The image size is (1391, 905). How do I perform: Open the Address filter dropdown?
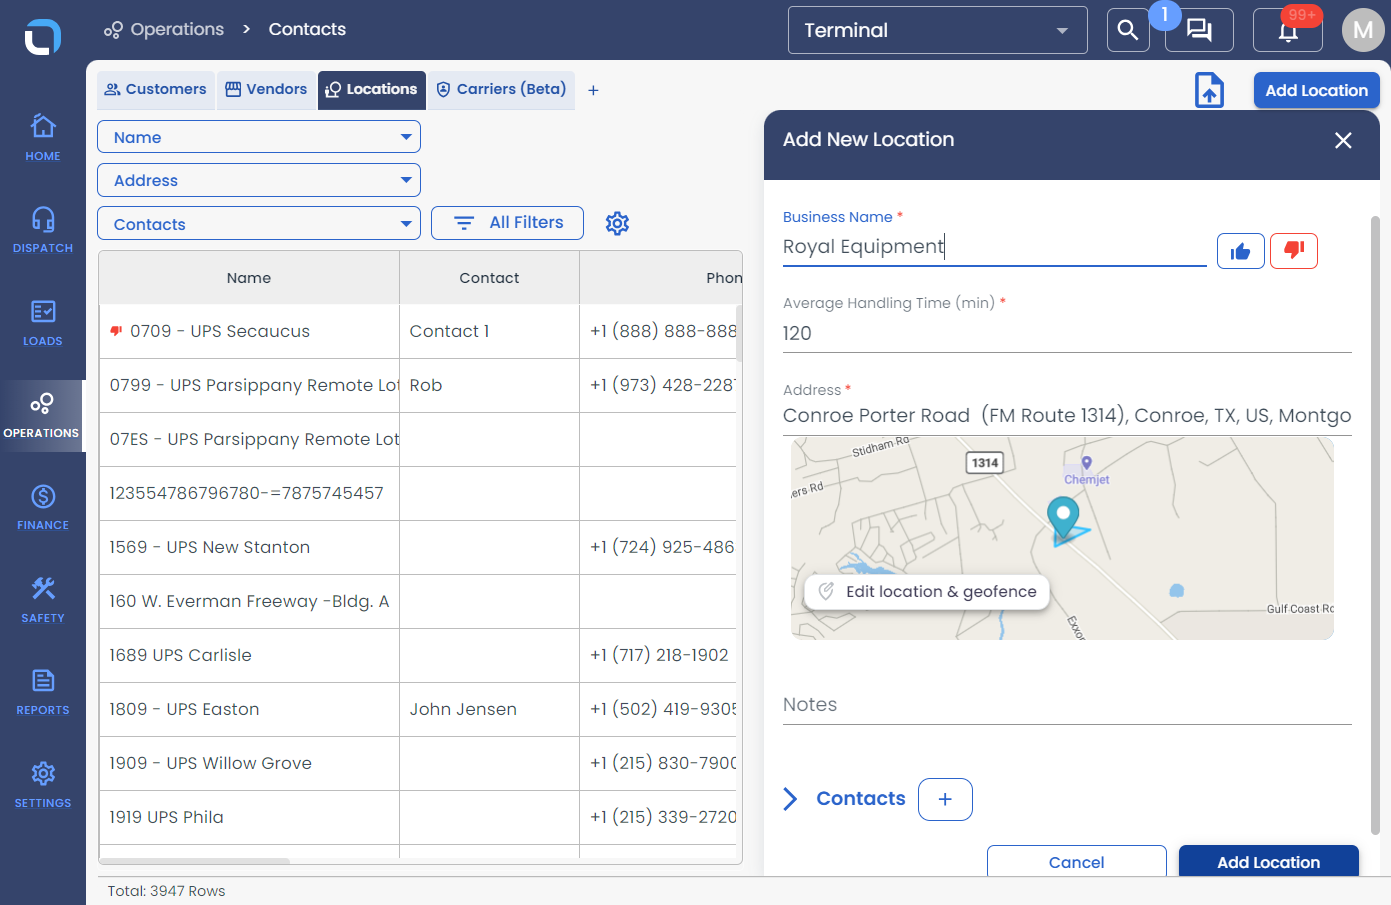[x=259, y=180]
